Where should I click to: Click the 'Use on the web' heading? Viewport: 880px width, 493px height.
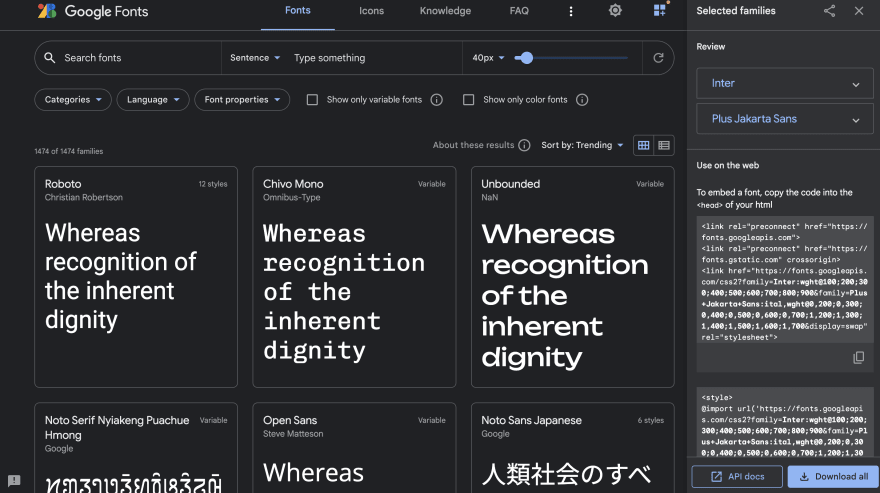[x=727, y=166]
